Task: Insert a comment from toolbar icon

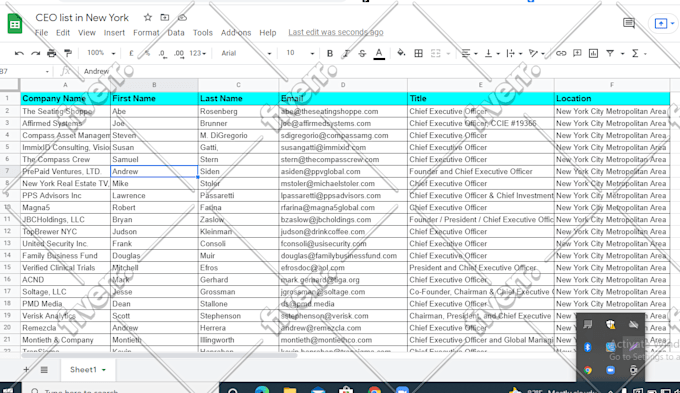Action: 577,53
